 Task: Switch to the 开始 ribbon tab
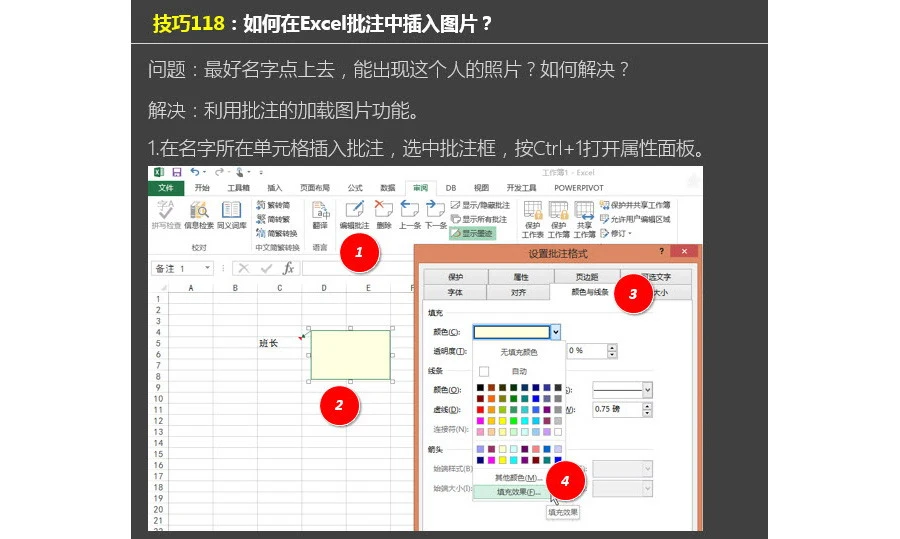(x=202, y=188)
